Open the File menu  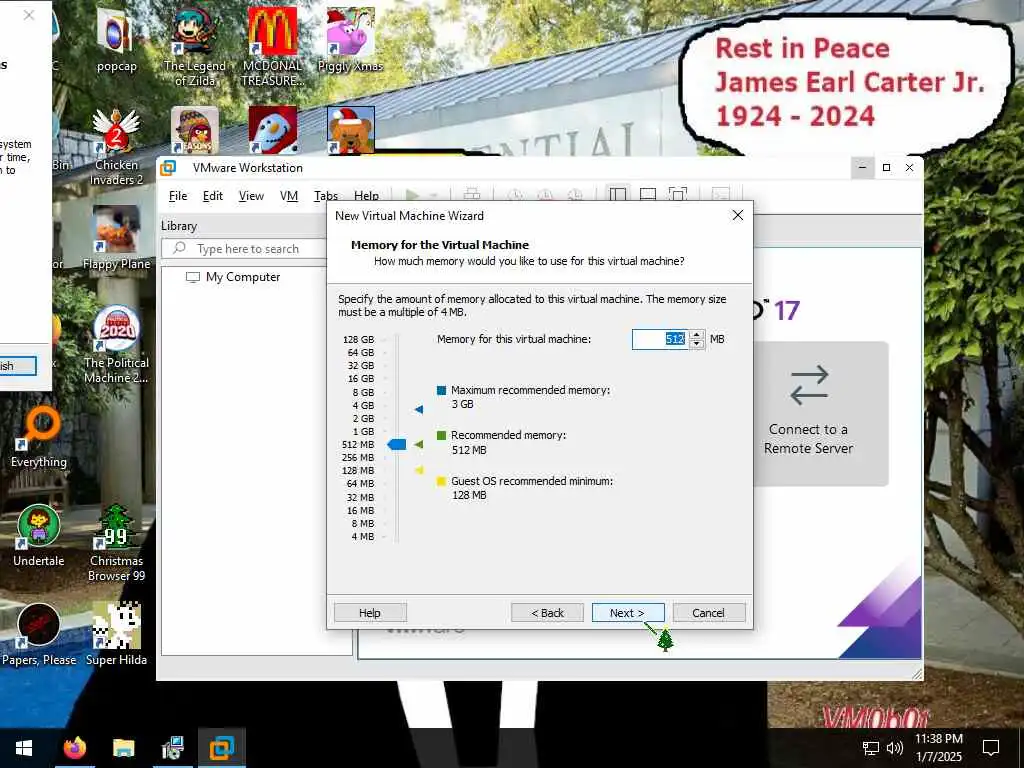pos(178,195)
